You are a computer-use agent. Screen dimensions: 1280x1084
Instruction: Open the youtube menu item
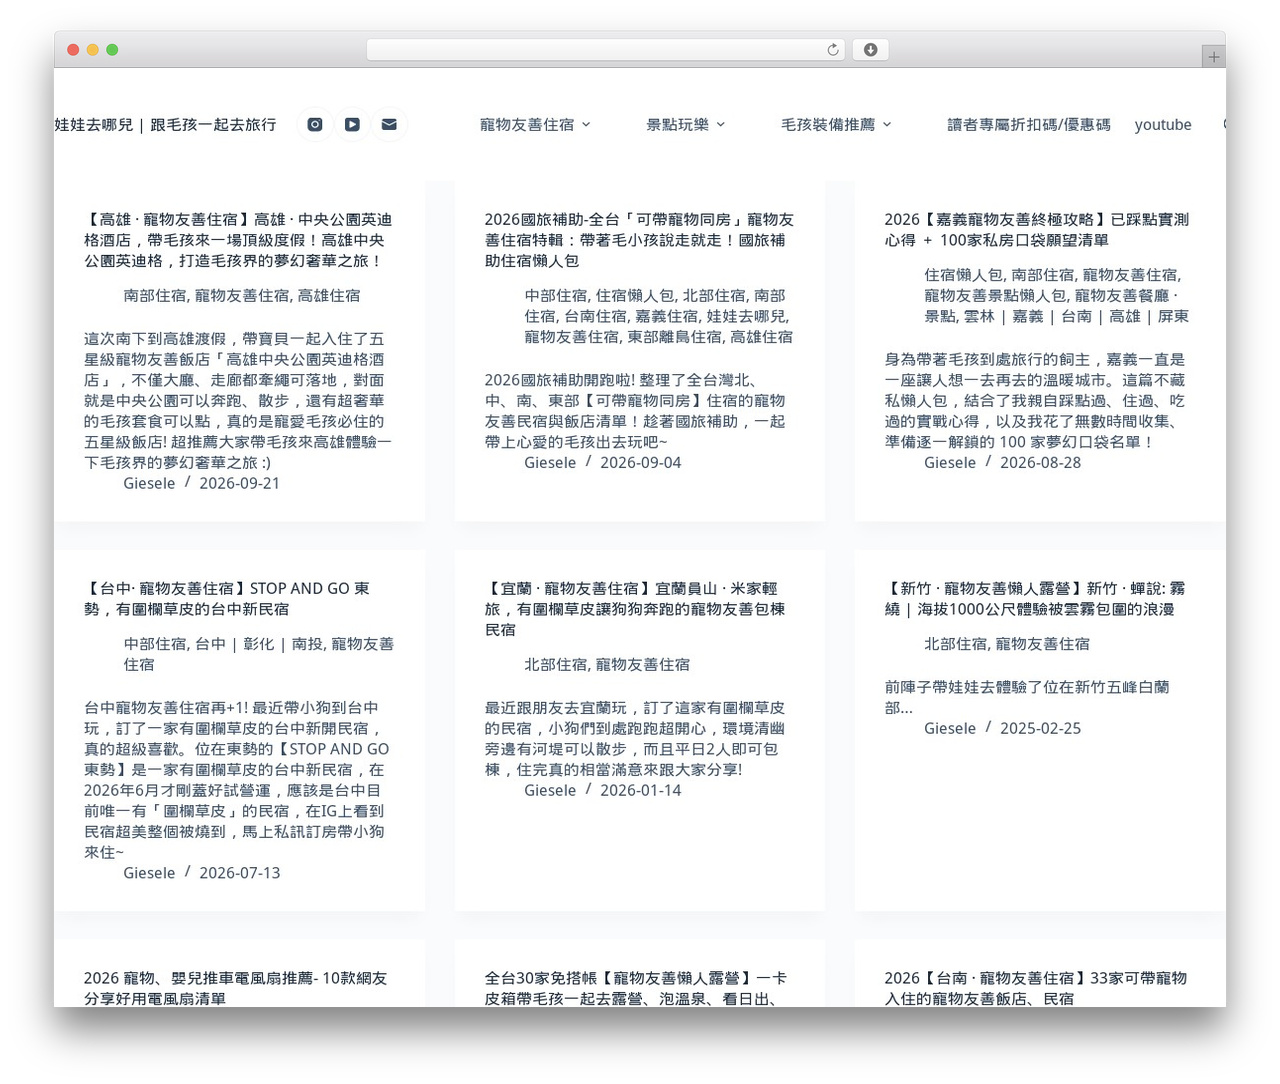click(1163, 125)
